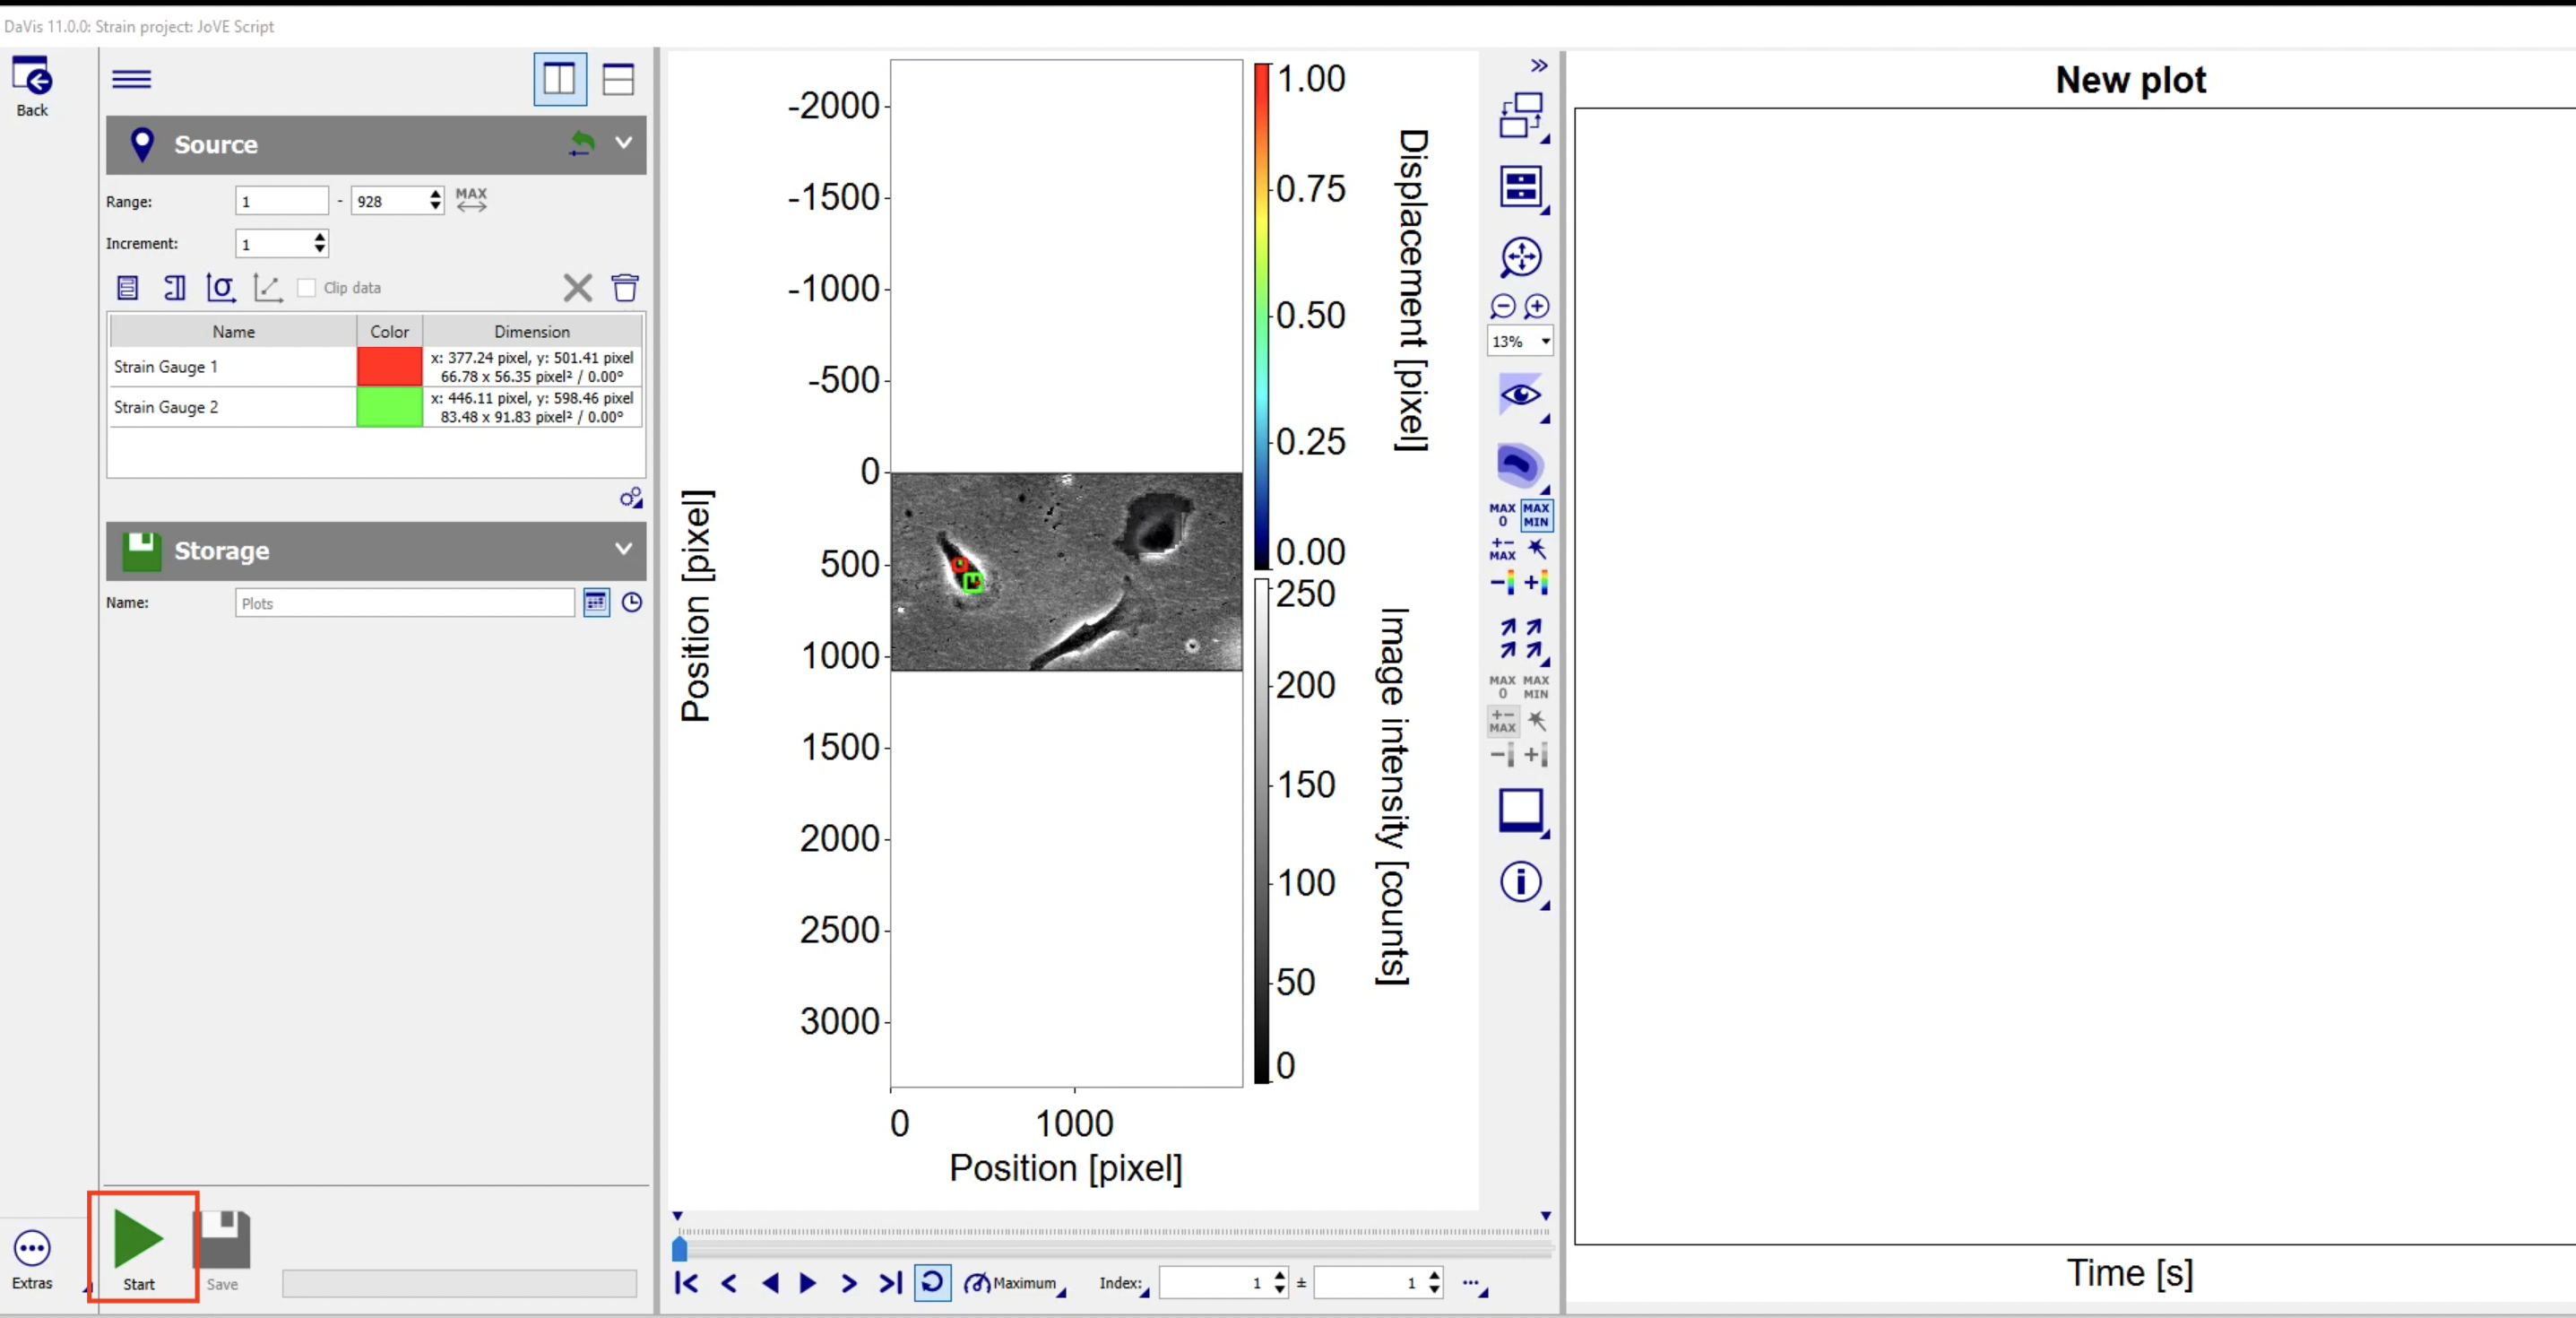Click the info icon in toolbar
2576x1318 pixels.
(1520, 881)
